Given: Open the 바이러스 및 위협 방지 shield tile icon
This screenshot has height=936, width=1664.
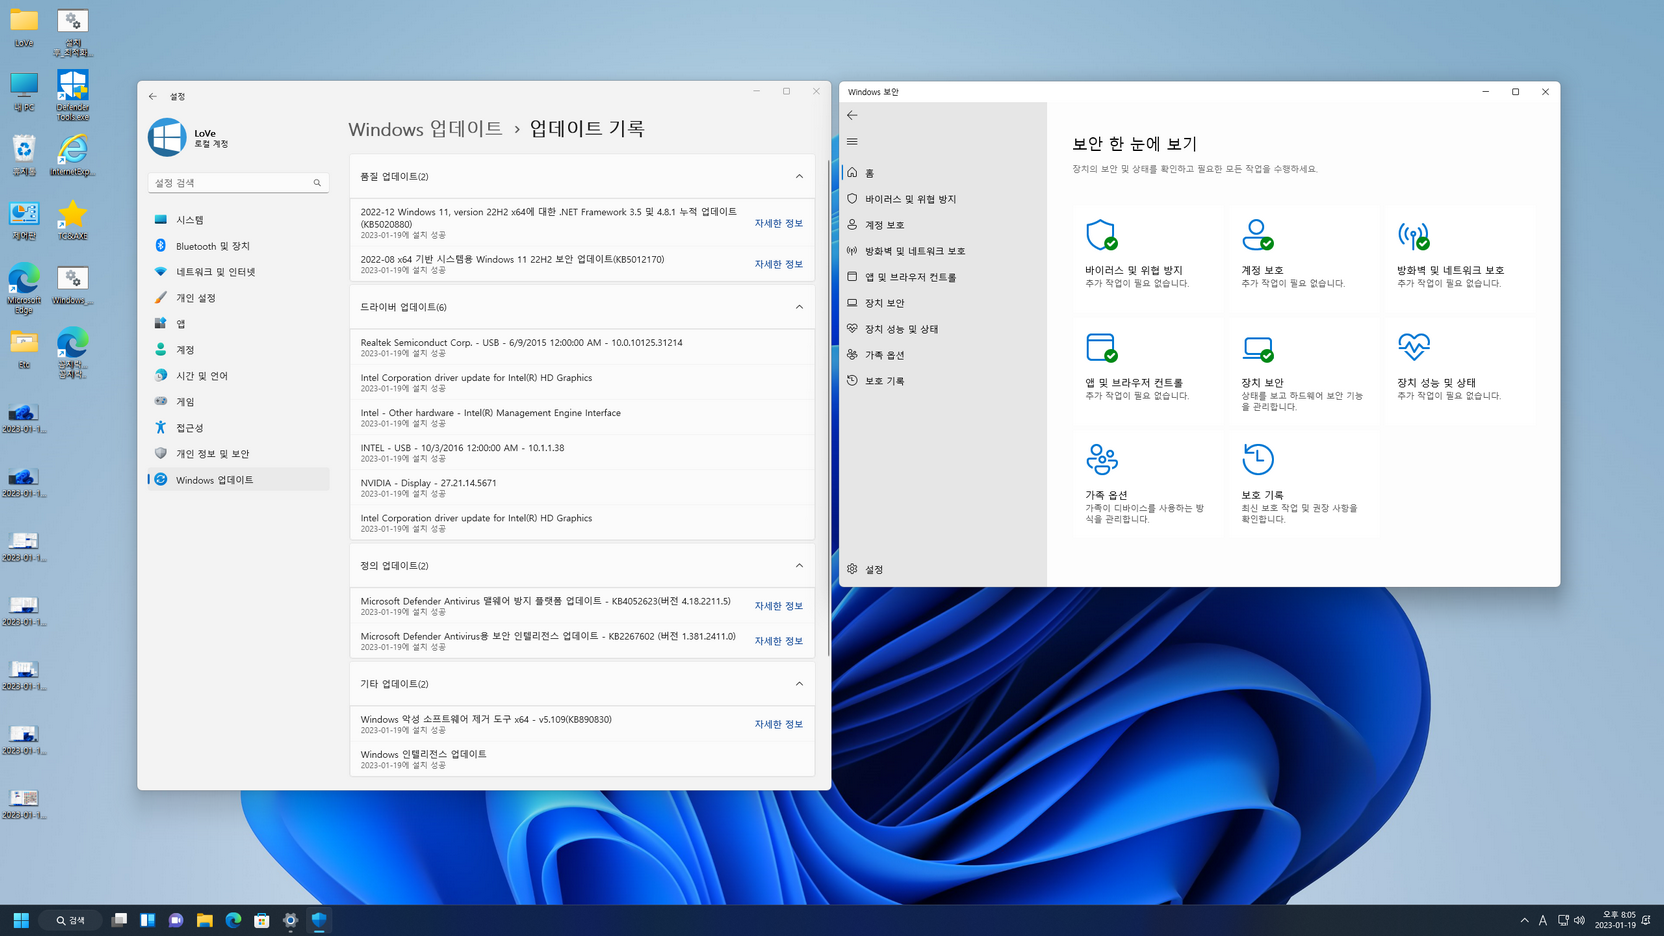Looking at the screenshot, I should tap(1101, 235).
